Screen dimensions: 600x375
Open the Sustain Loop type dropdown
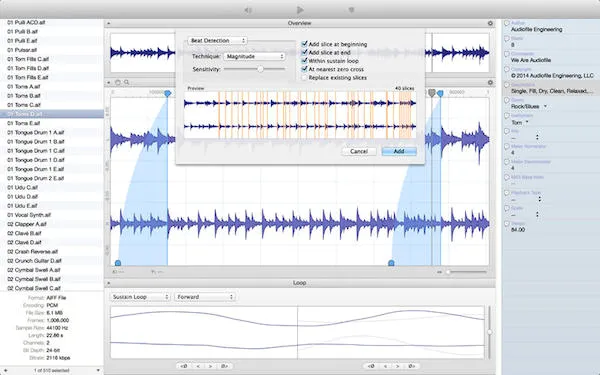pyautogui.click(x=140, y=297)
